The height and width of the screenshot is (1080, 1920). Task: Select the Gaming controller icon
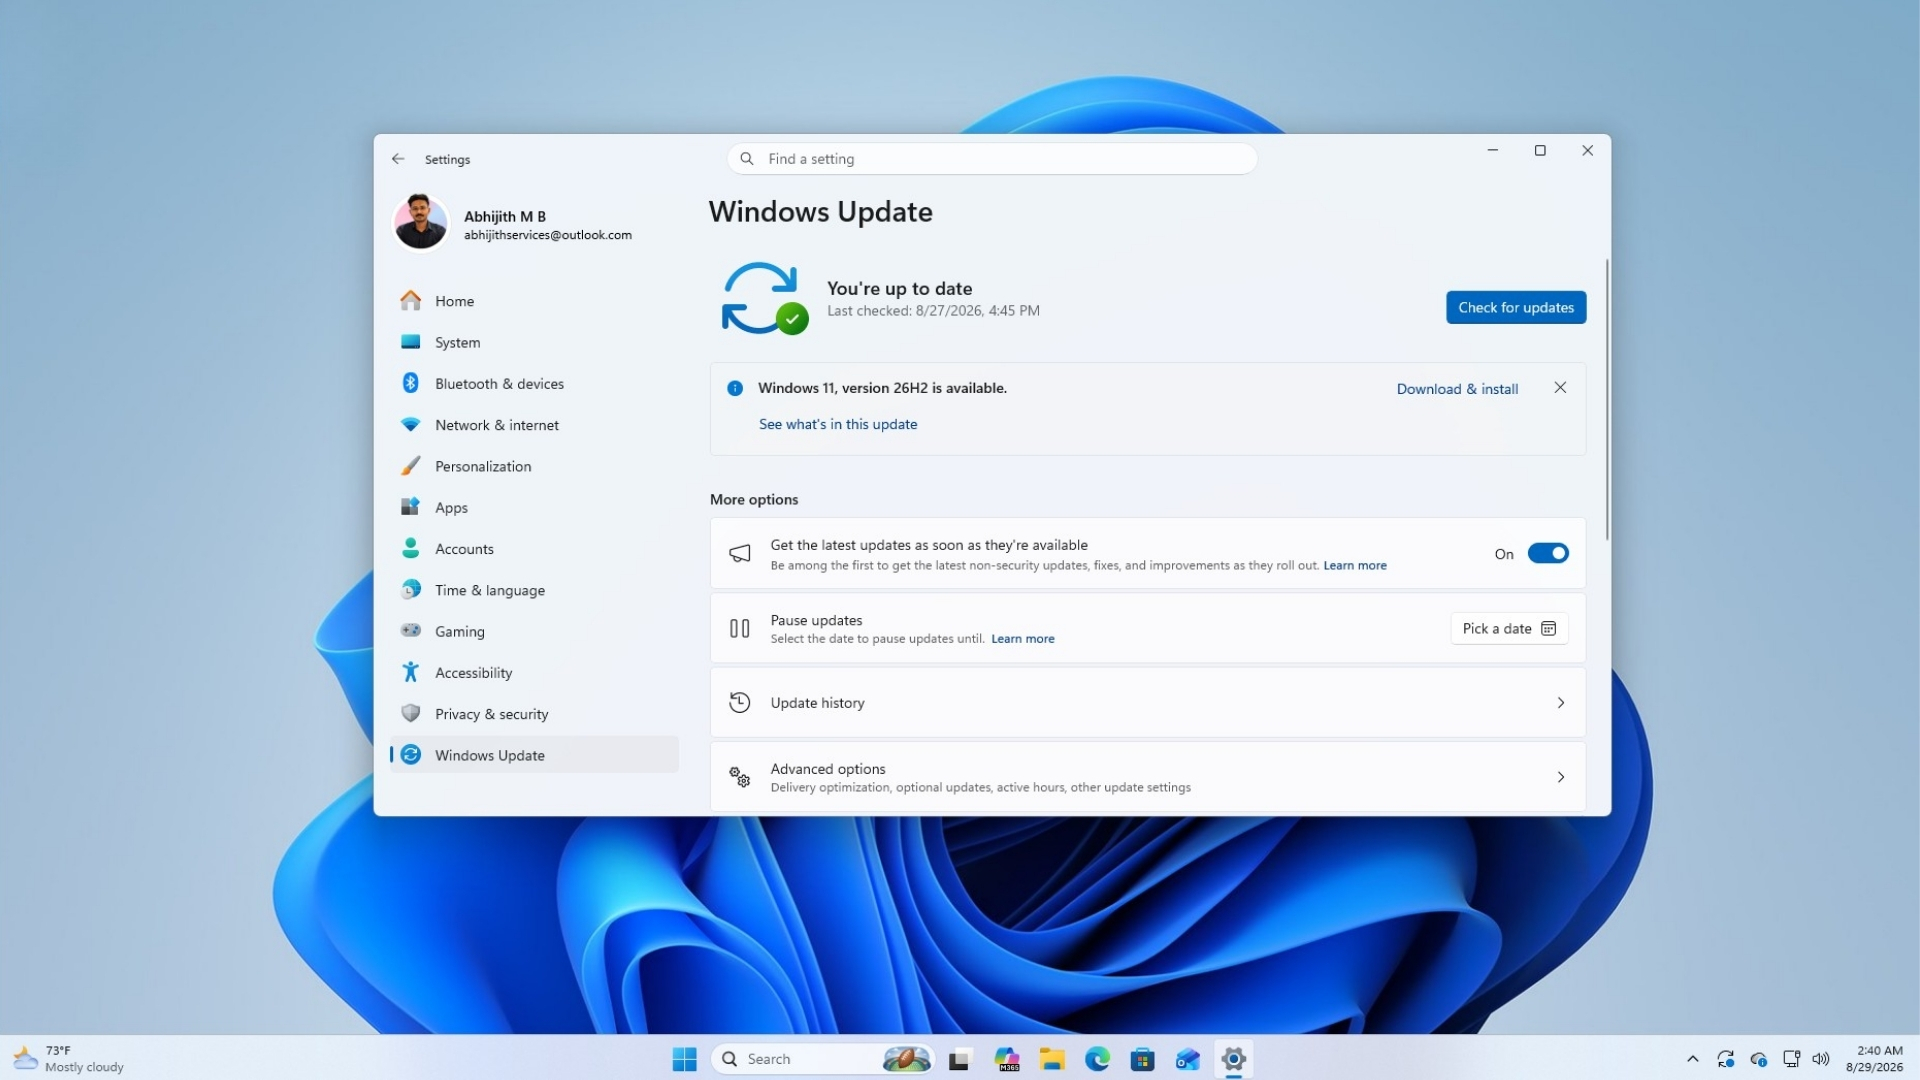coord(410,631)
